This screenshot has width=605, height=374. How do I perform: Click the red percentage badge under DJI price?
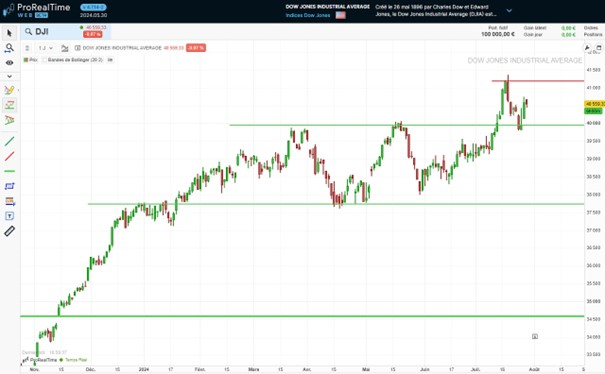point(93,34)
